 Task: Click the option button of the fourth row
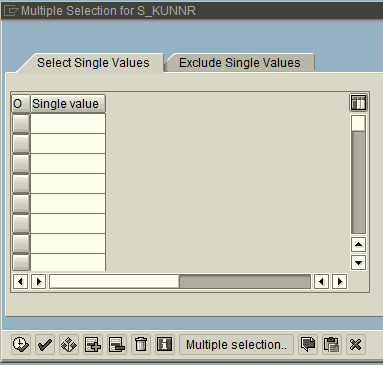coord(21,184)
